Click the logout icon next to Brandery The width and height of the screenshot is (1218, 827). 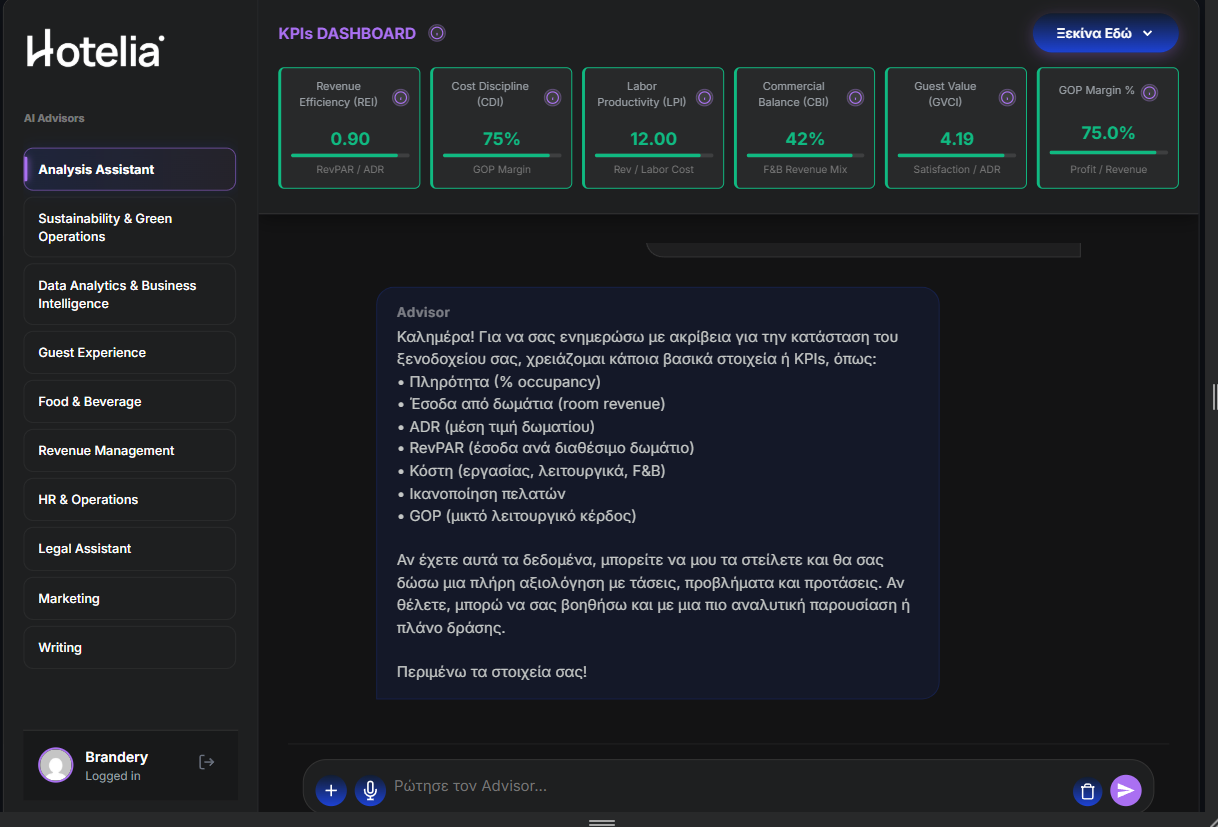[207, 762]
